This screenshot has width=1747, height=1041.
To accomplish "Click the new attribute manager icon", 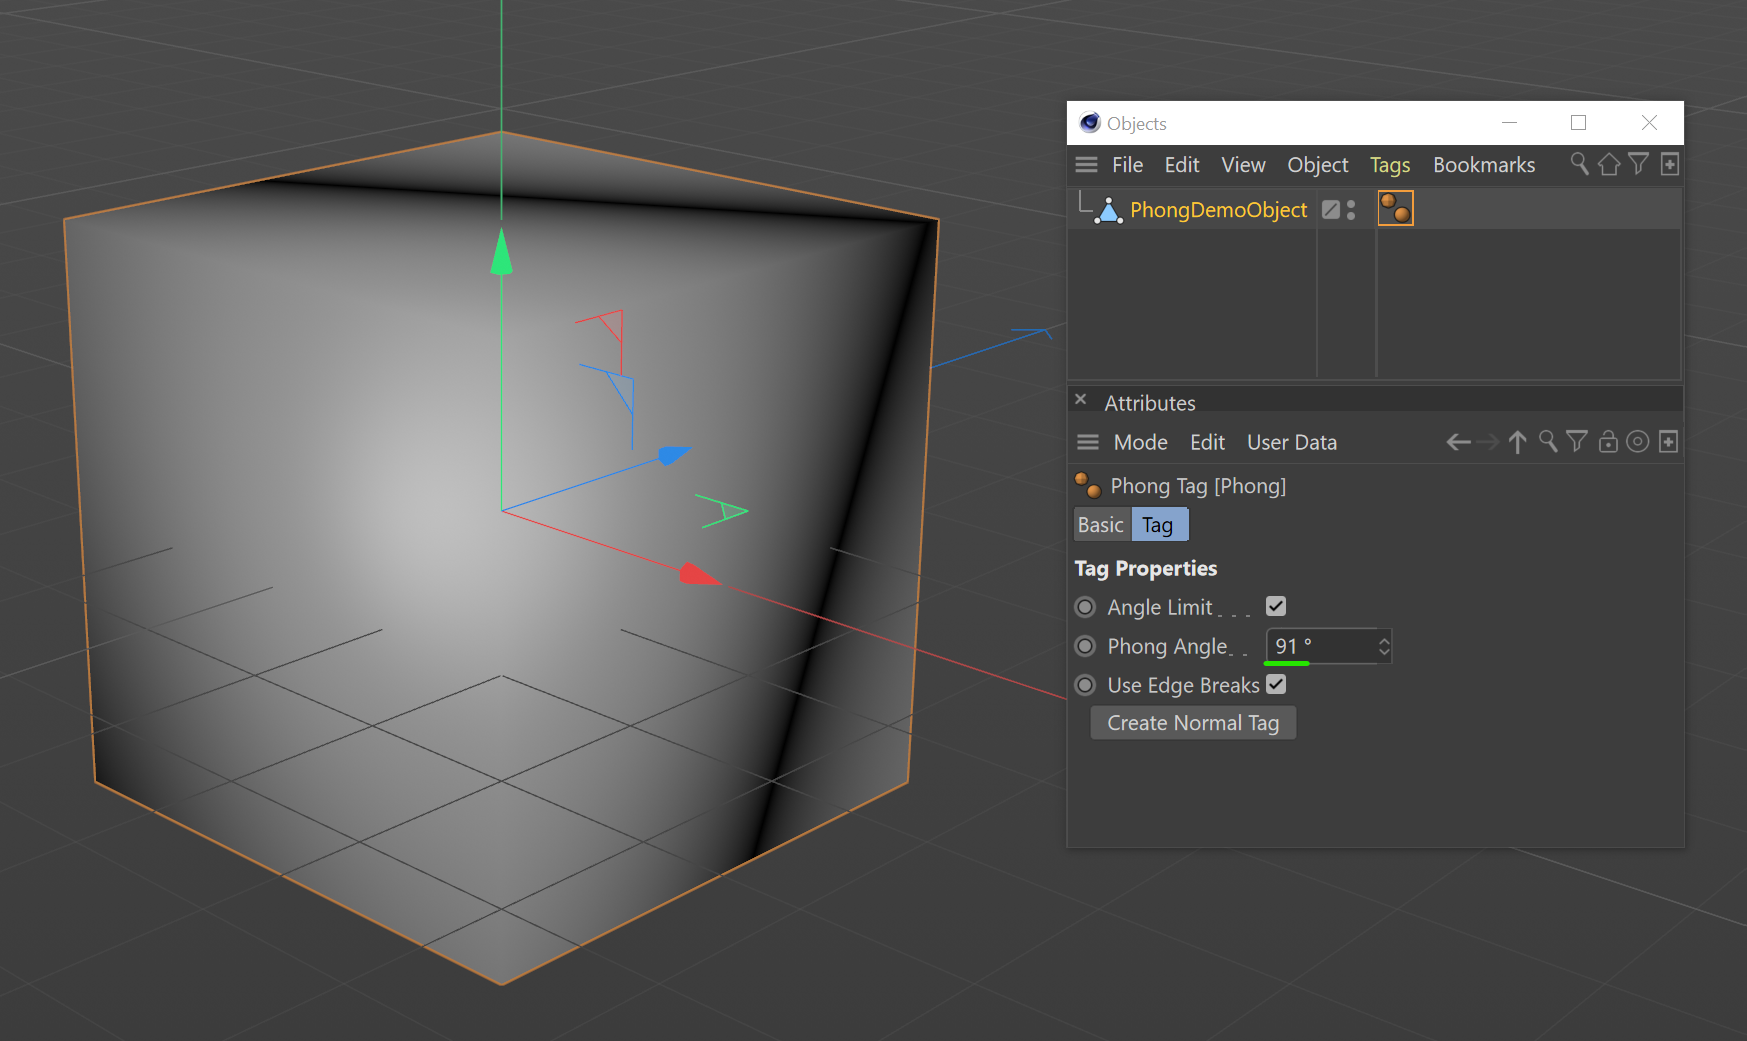I will (1668, 441).
